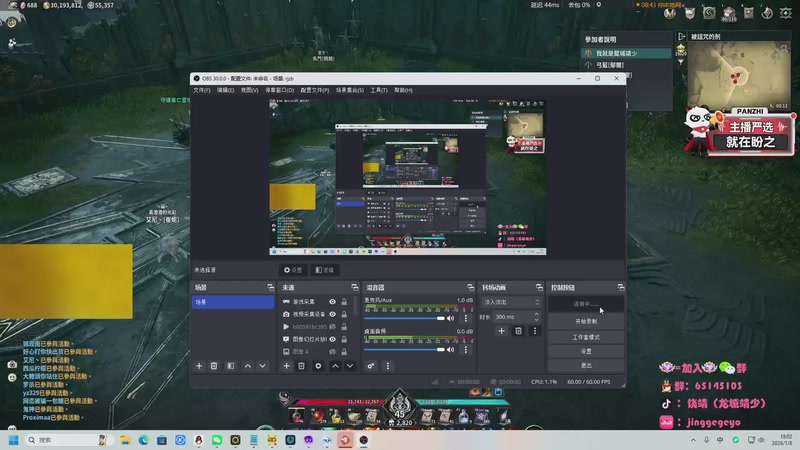Add transition with plus icon in 转场动画 panel
This screenshot has width=800, height=450.
[x=501, y=331]
